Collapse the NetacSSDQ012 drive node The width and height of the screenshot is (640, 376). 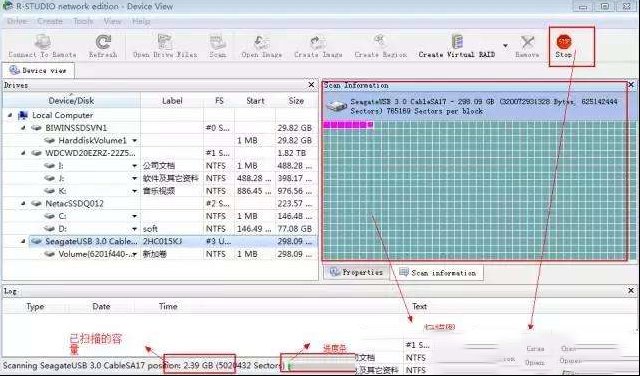coord(23,203)
